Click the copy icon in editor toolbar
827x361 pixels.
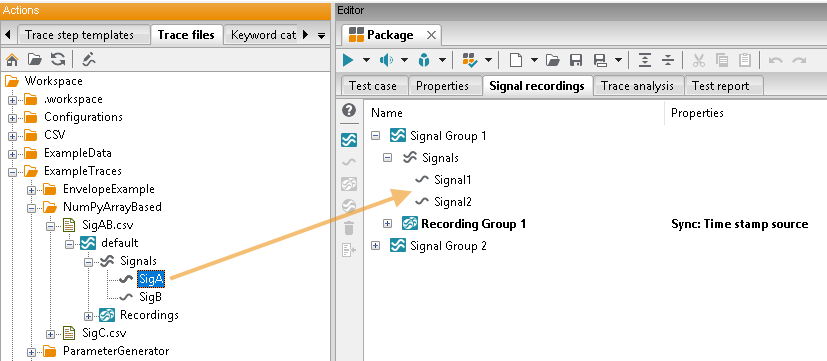[x=722, y=60]
